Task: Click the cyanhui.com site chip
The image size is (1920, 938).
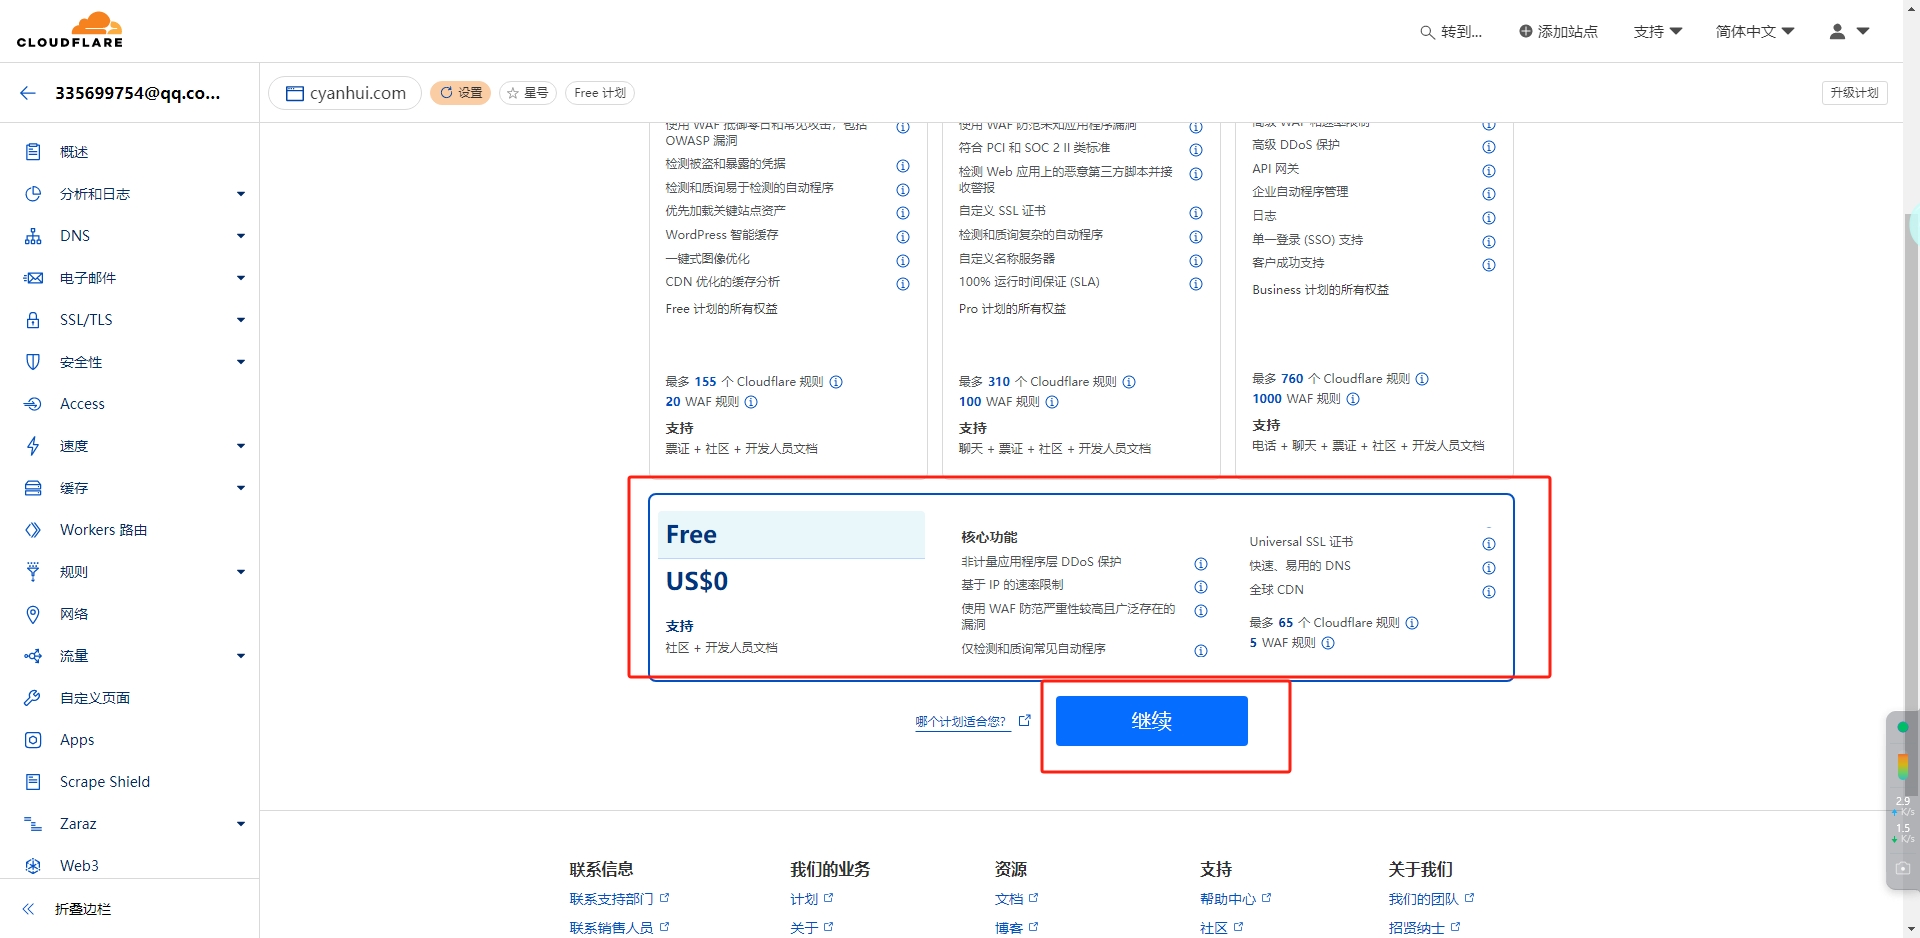Action: [346, 93]
